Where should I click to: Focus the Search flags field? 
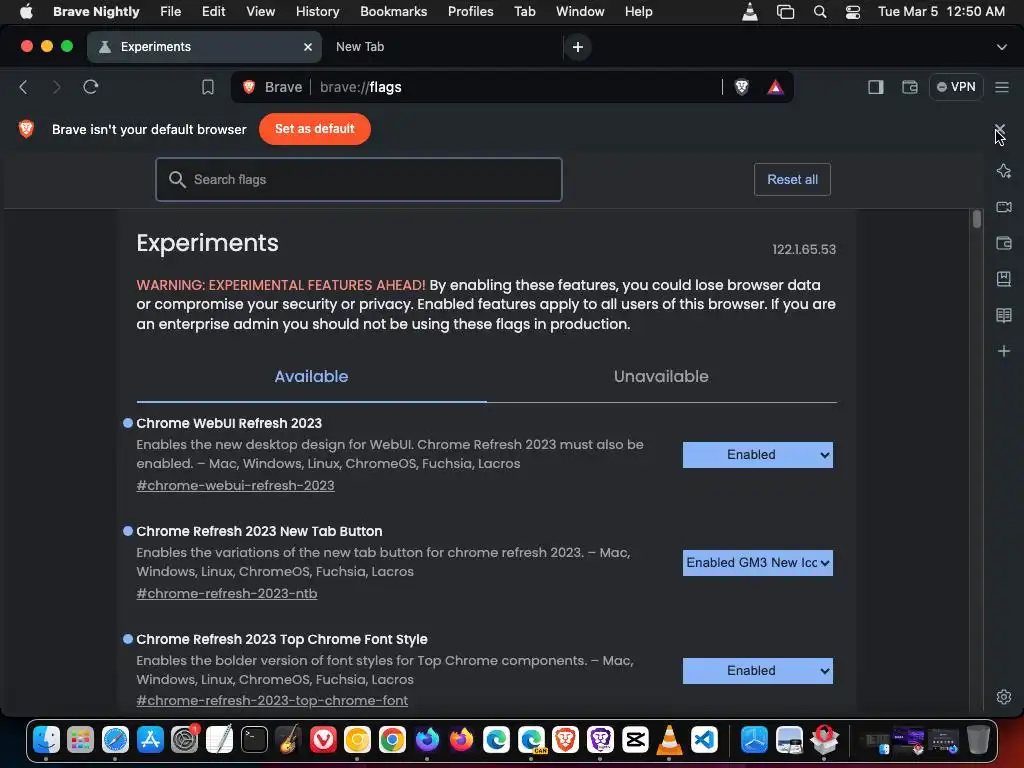click(359, 180)
